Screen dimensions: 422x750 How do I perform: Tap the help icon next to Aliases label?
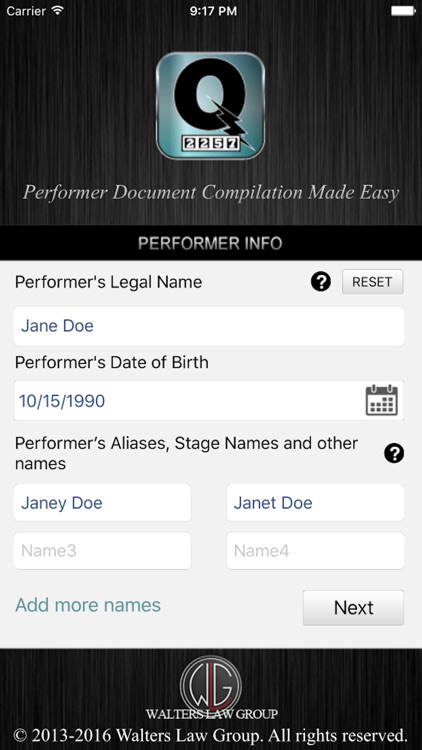tap(394, 453)
